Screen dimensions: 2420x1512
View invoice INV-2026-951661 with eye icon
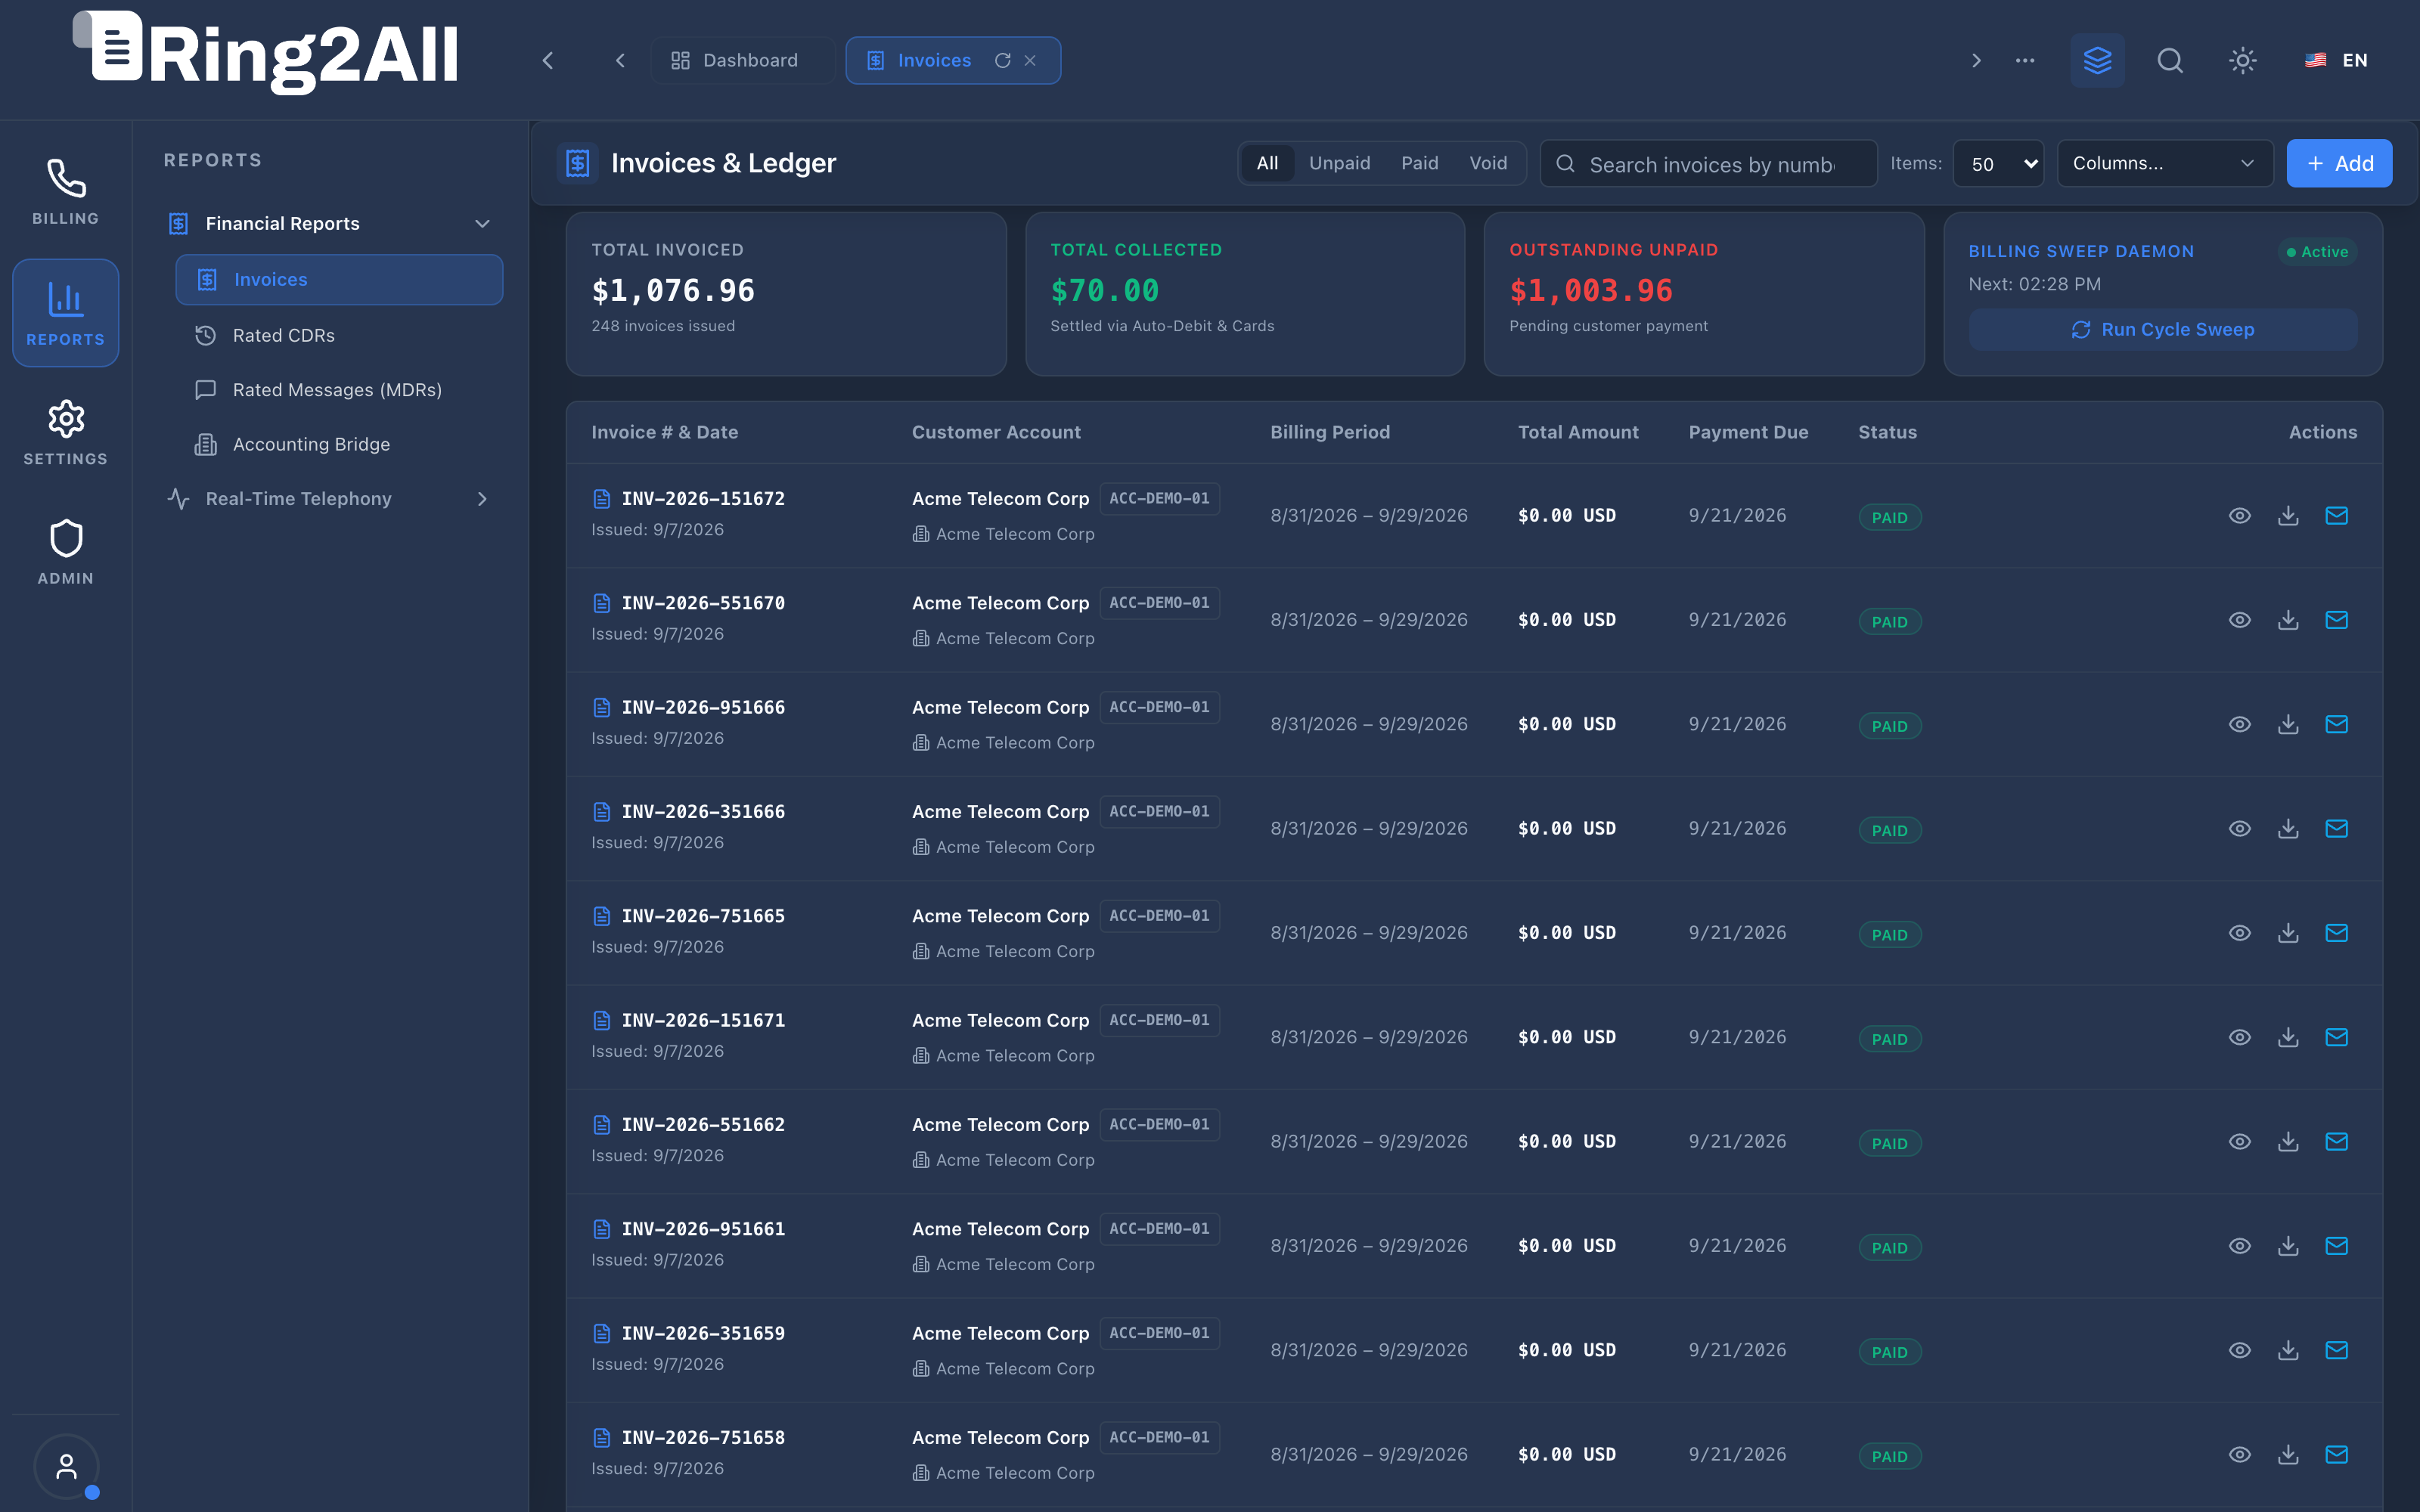click(2240, 1246)
